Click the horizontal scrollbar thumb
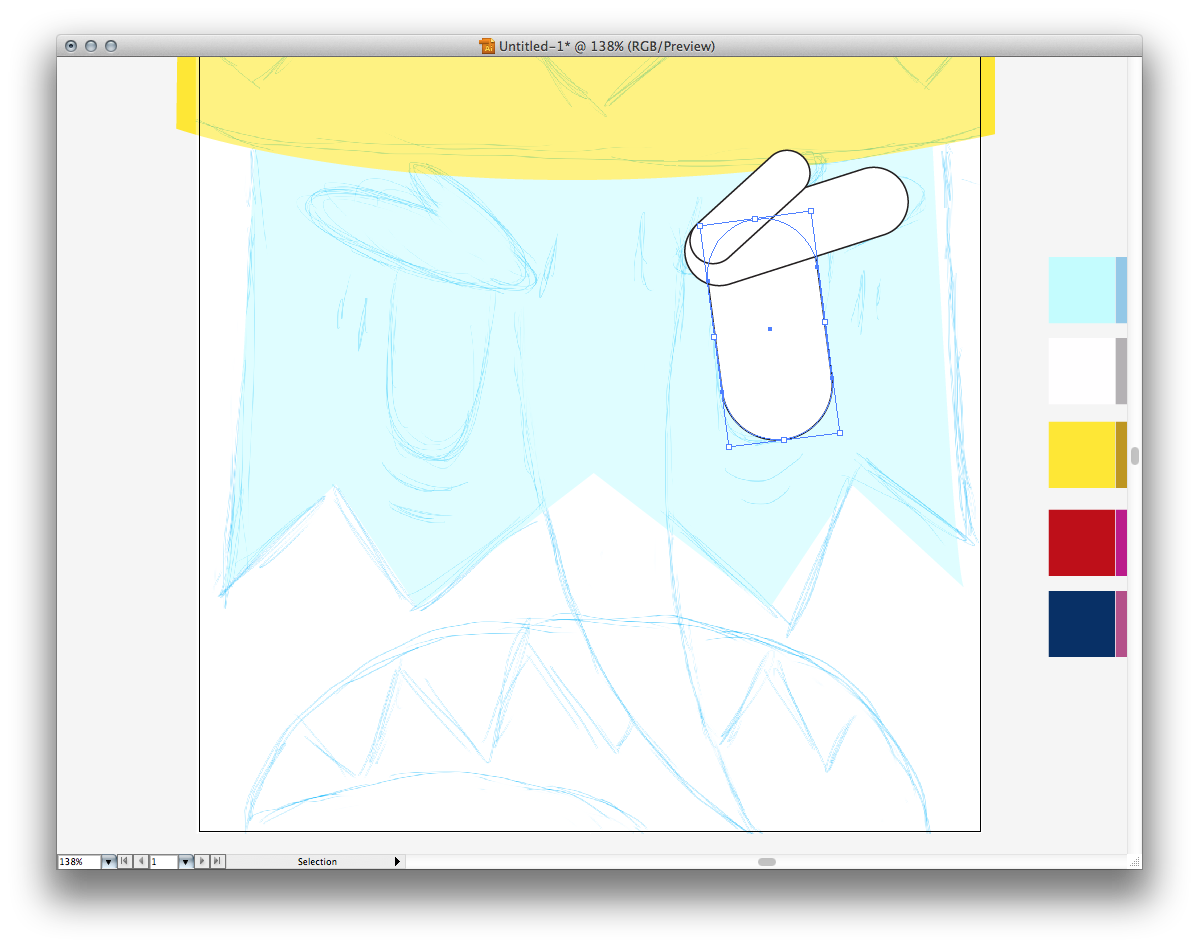The width and height of the screenshot is (1199, 948). [x=767, y=861]
